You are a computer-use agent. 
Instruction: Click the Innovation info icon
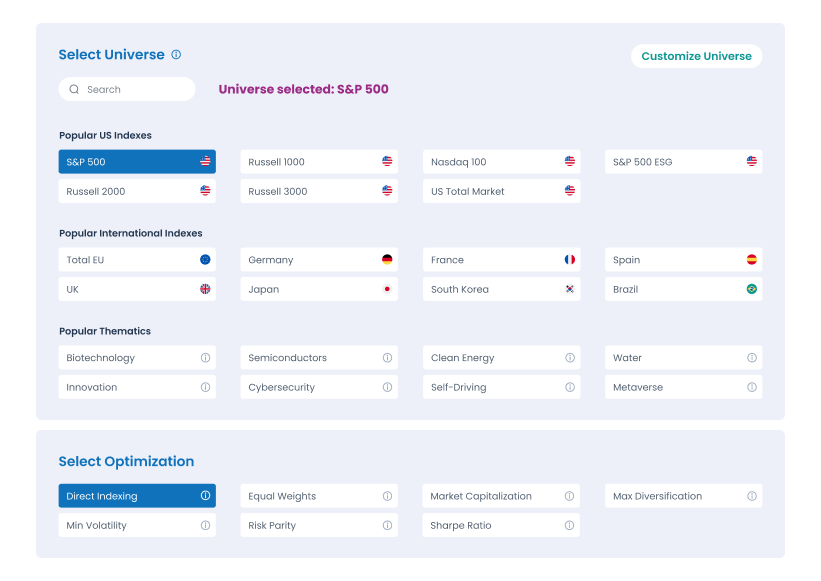click(205, 387)
